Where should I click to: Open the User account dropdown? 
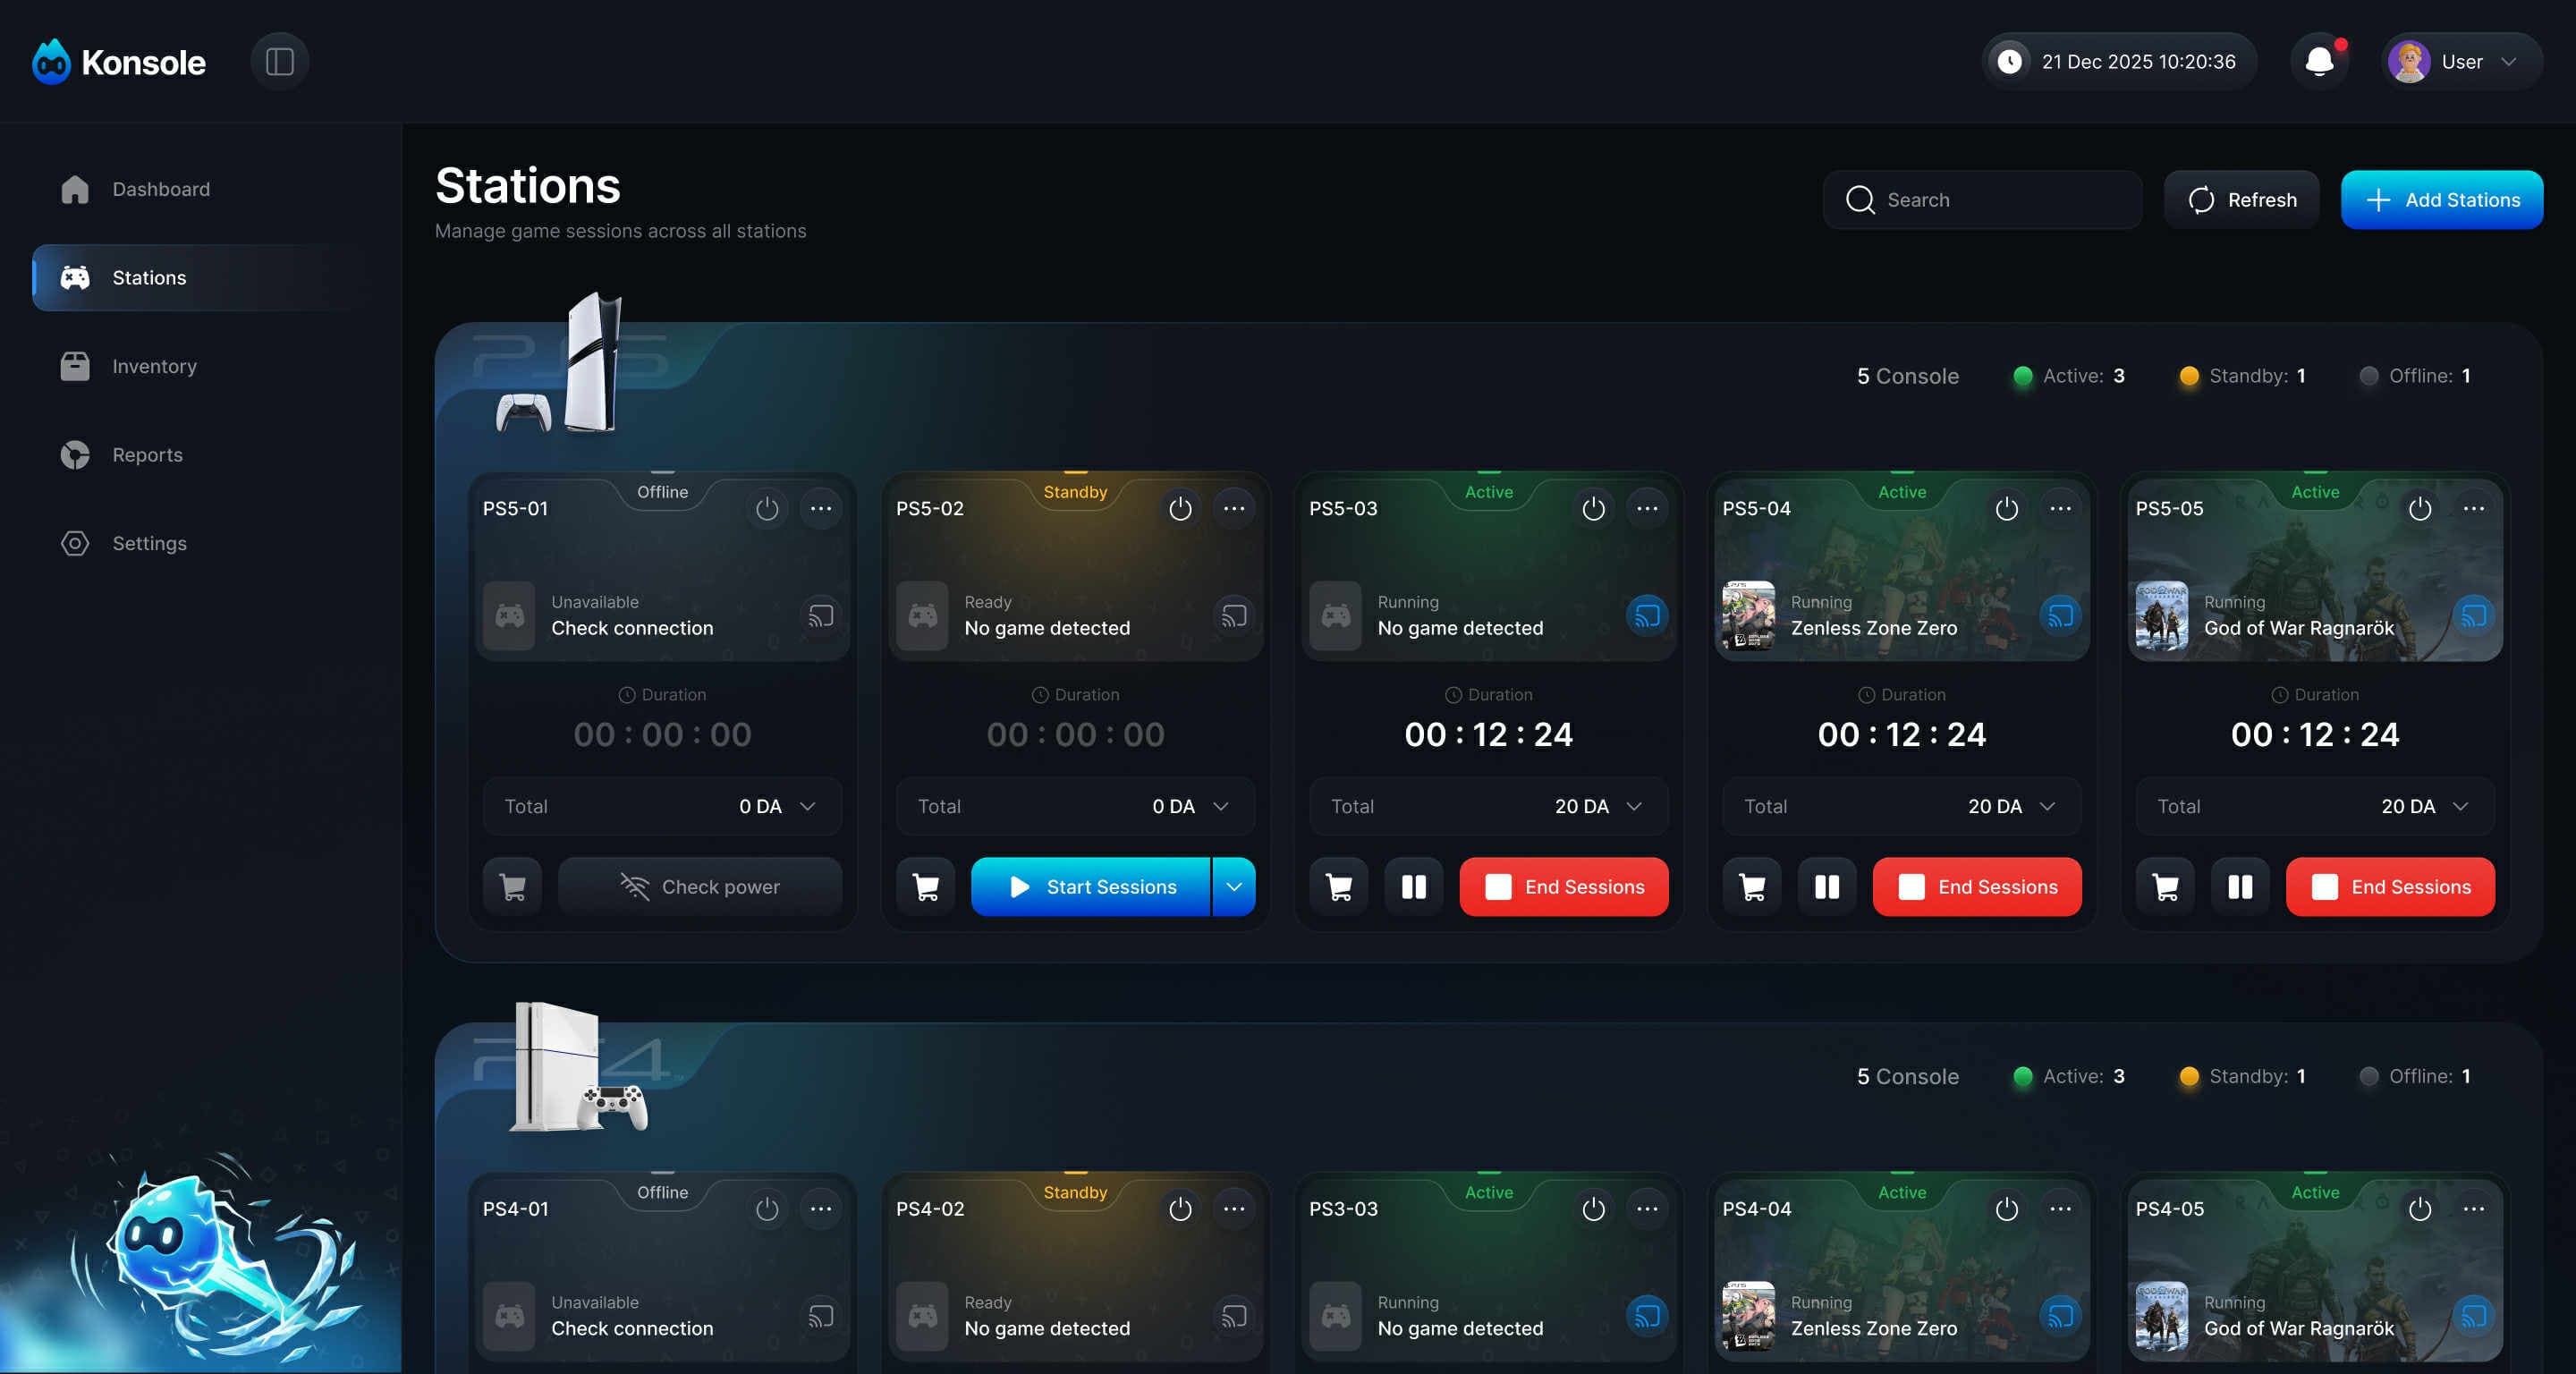click(2462, 62)
